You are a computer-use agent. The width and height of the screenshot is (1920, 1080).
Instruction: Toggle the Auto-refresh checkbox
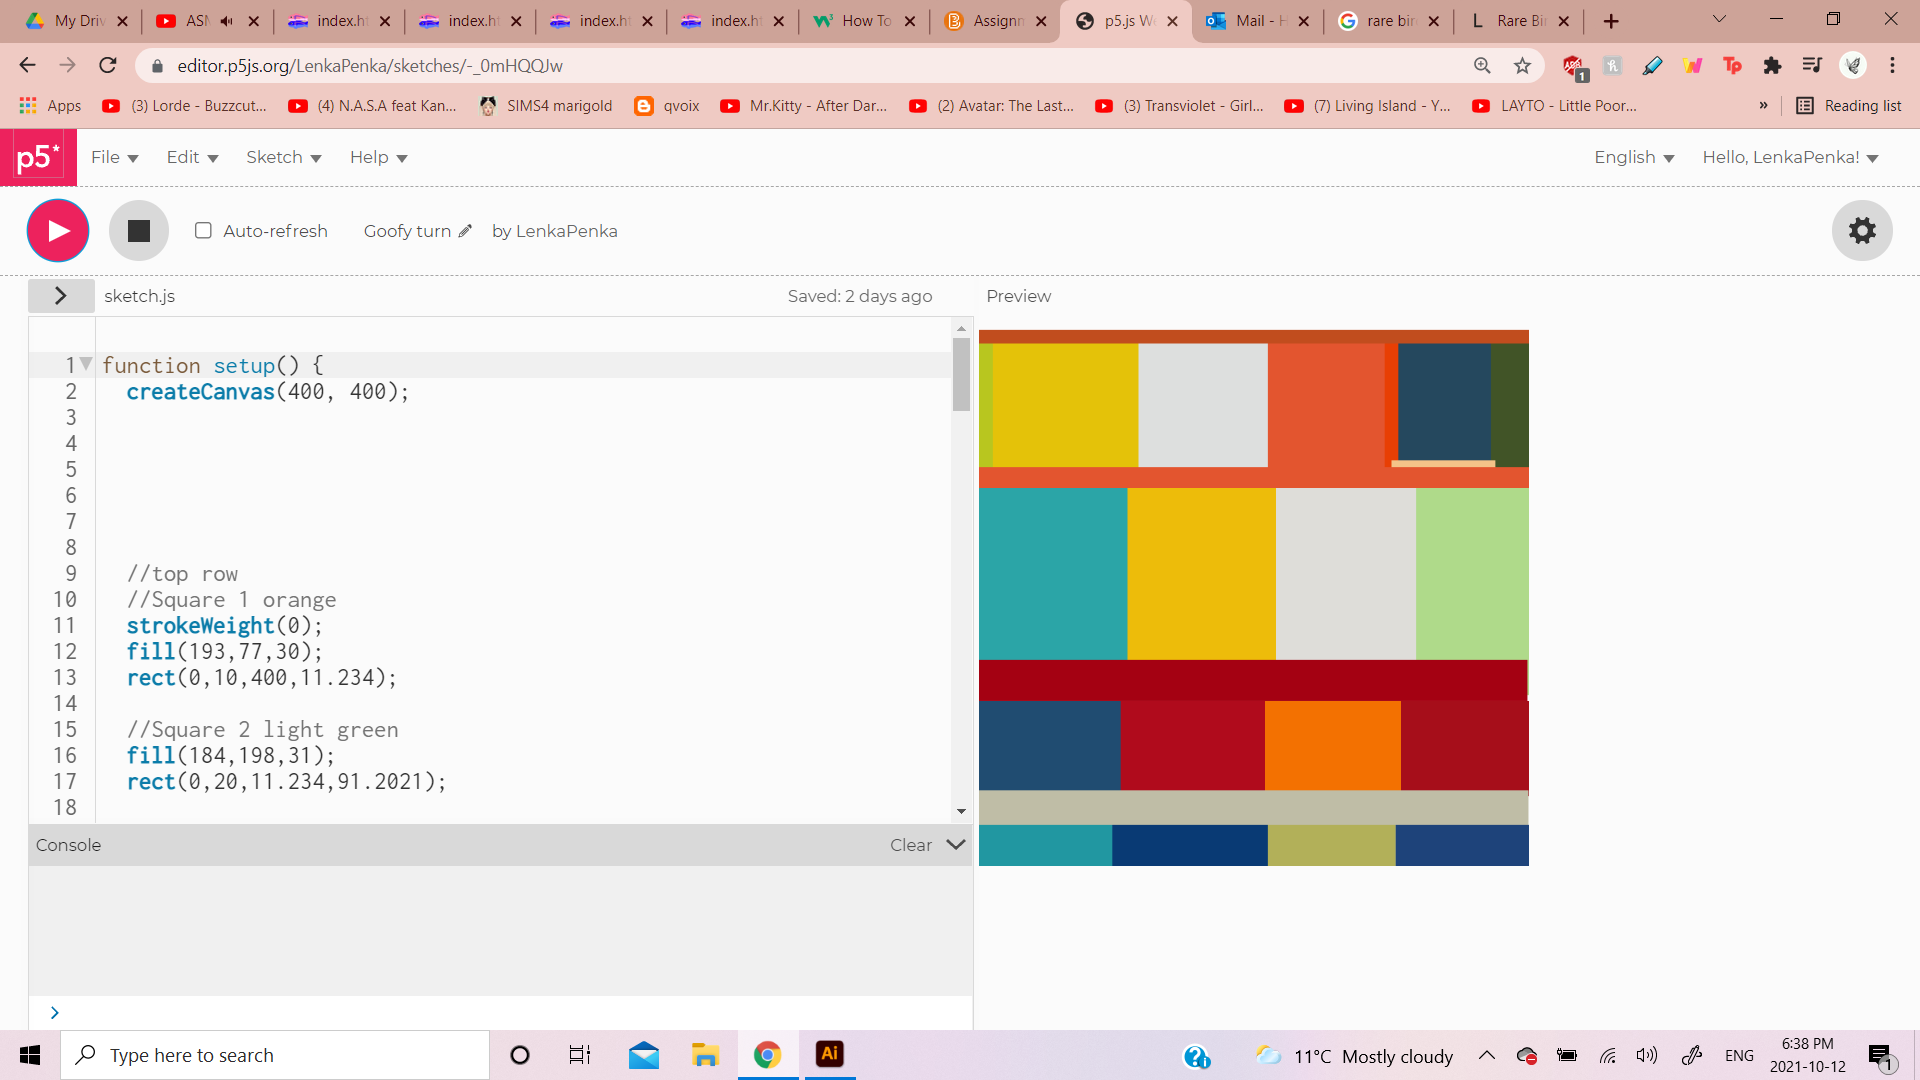204,231
